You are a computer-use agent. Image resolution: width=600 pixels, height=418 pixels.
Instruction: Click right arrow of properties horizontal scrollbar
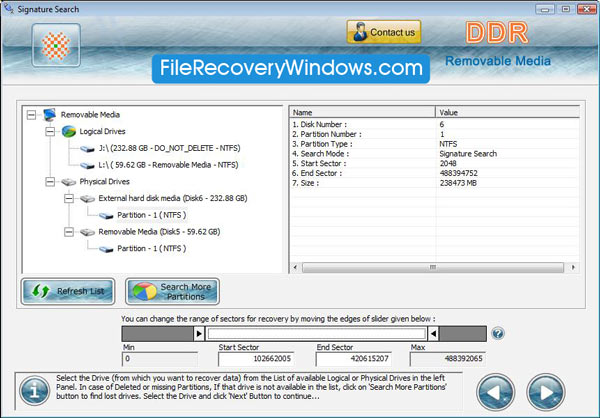pos(573,267)
